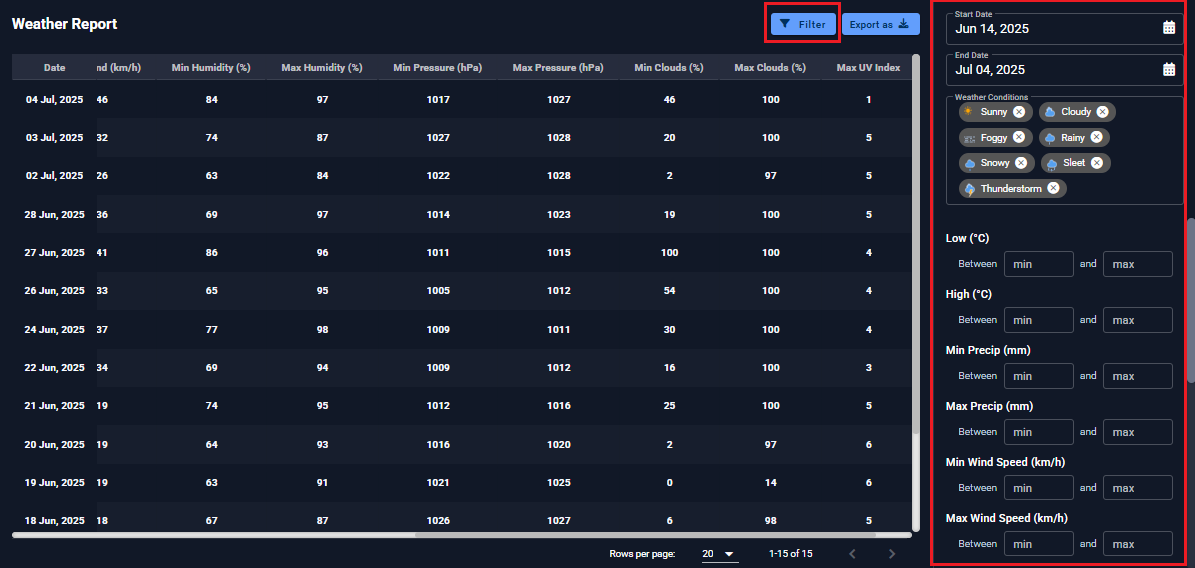Remove the Sunny condition chip
The width and height of the screenshot is (1195, 568).
coord(1019,112)
